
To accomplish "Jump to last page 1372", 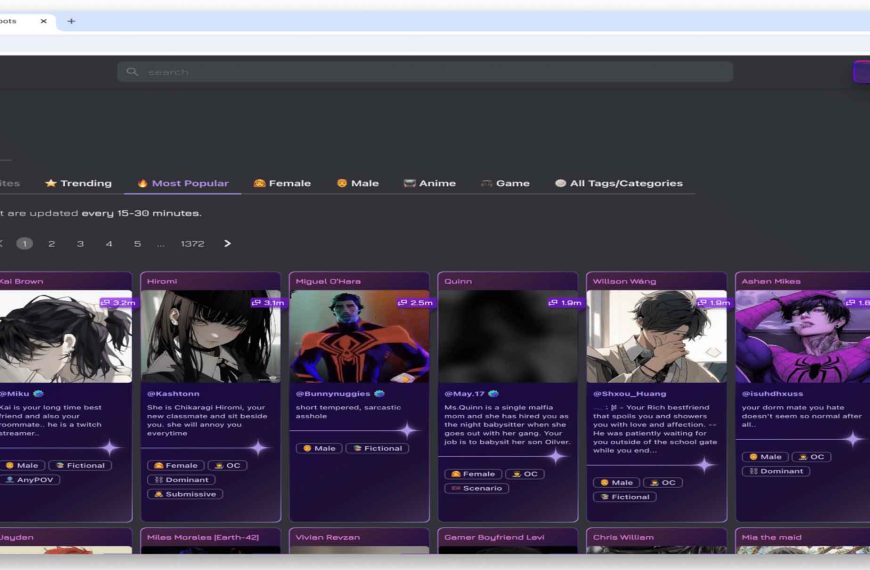I will pos(192,244).
